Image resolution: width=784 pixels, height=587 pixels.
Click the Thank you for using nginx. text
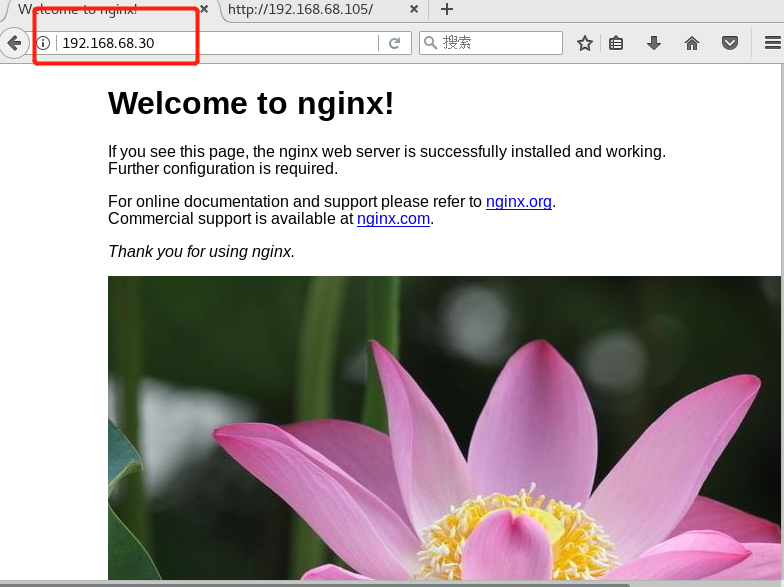coord(202,251)
